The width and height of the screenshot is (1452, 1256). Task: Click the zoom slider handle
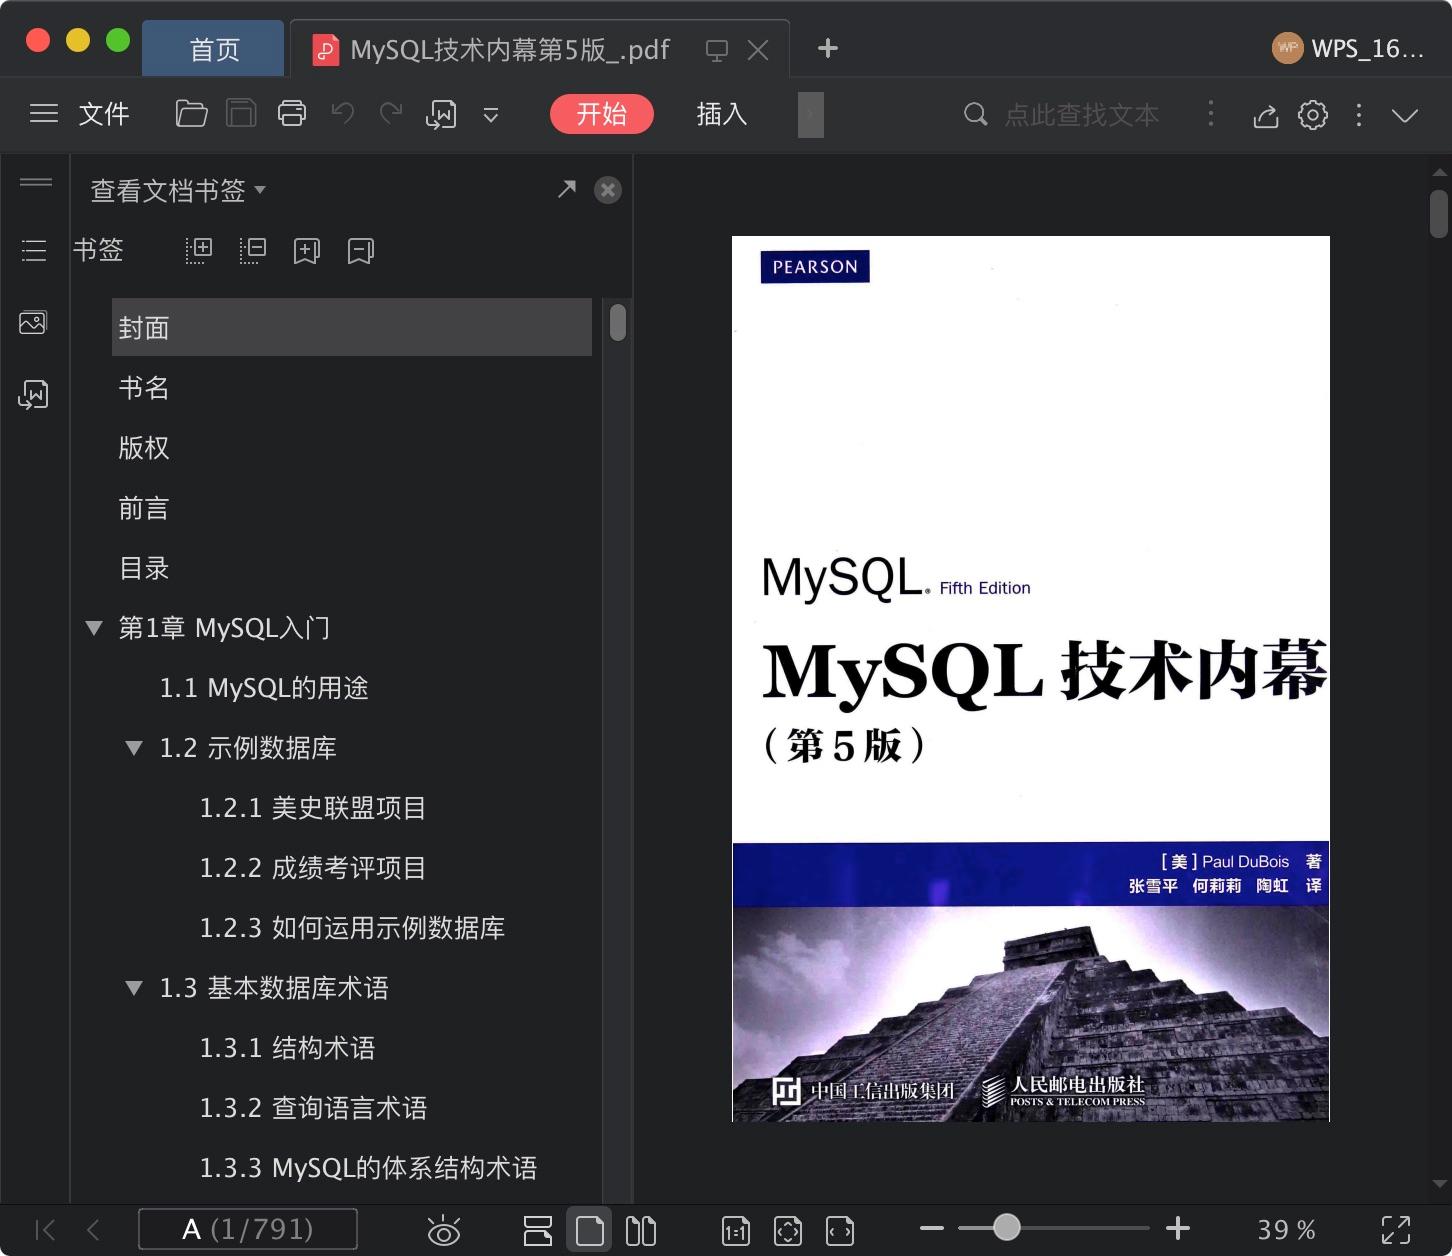point(1007,1227)
